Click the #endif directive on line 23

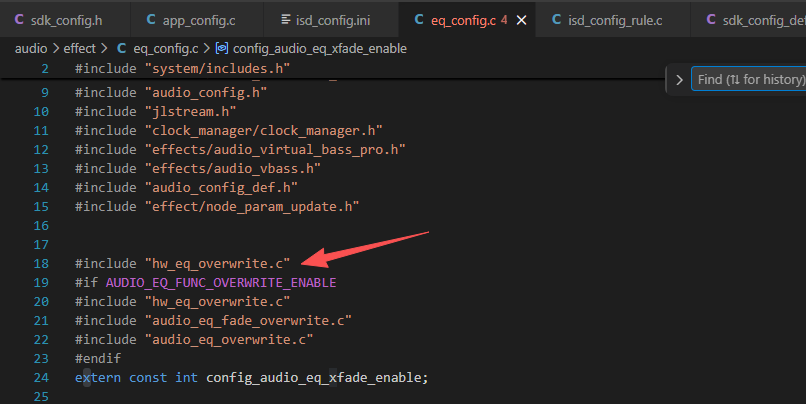point(98,359)
